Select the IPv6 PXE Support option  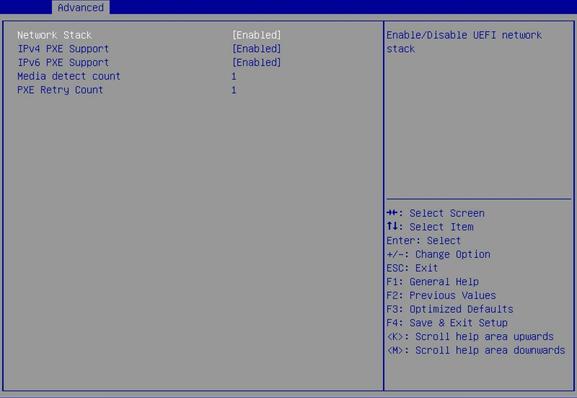63,63
